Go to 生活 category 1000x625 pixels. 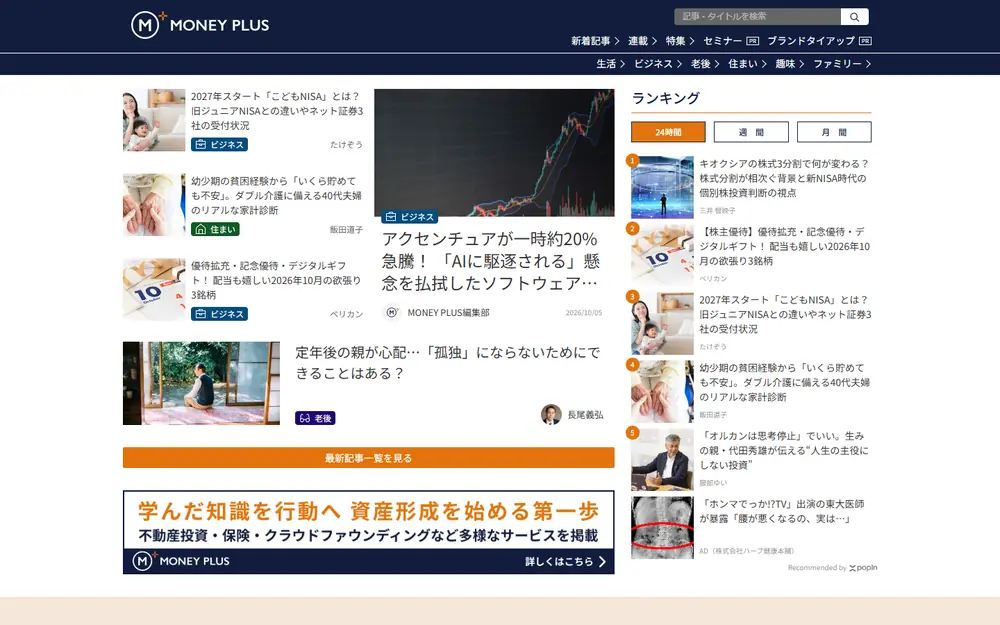pos(610,64)
